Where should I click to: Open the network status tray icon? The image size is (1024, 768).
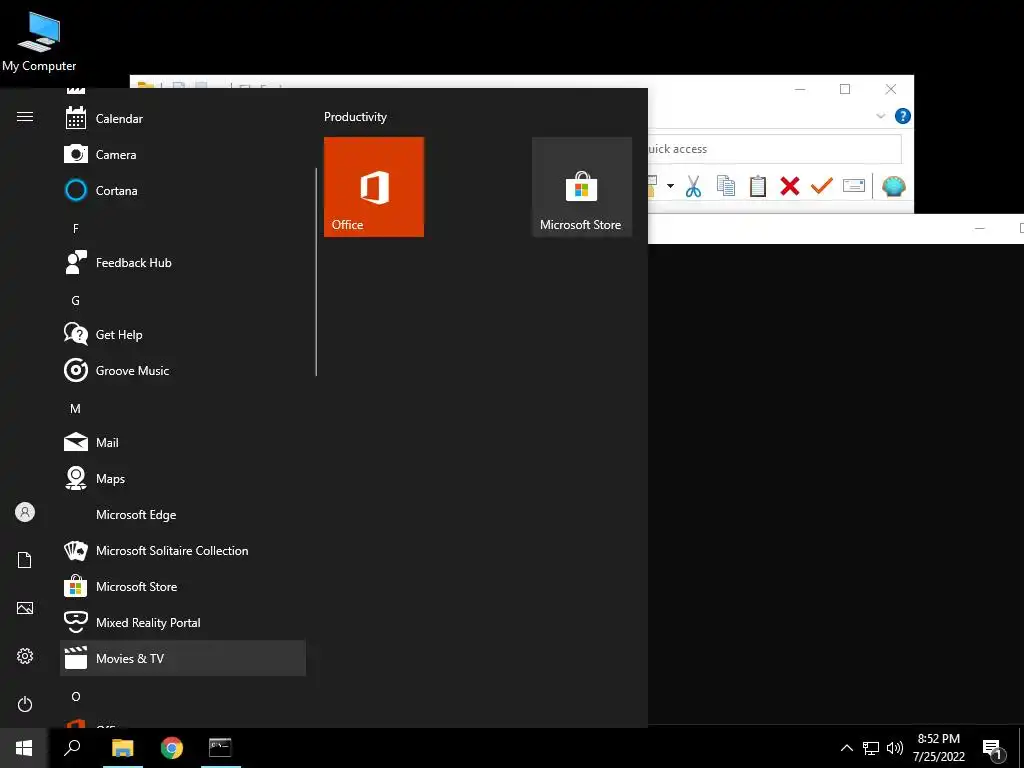871,748
